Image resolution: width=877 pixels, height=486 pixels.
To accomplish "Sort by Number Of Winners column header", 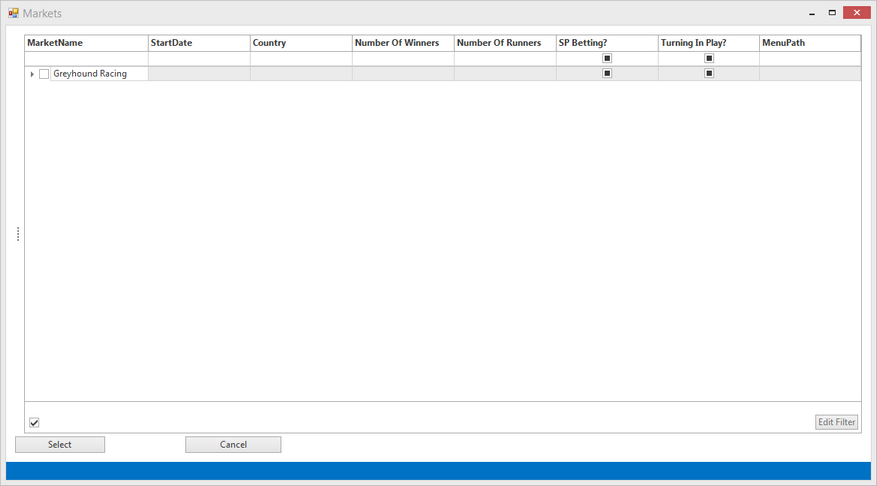I will pos(403,43).
